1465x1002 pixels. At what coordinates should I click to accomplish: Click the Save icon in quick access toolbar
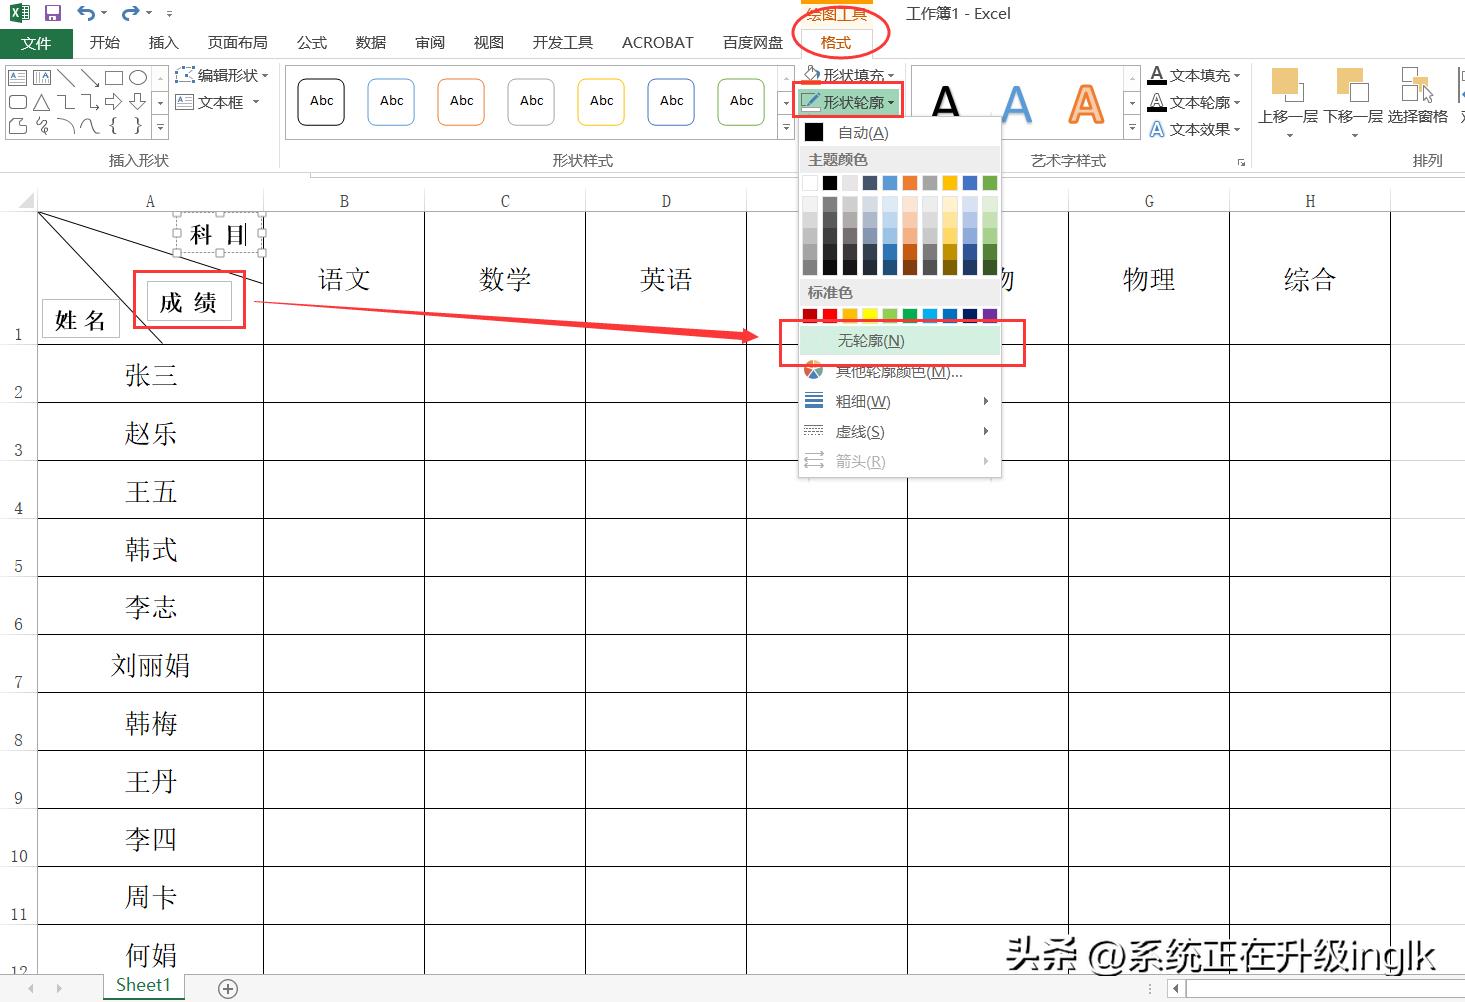pyautogui.click(x=53, y=13)
